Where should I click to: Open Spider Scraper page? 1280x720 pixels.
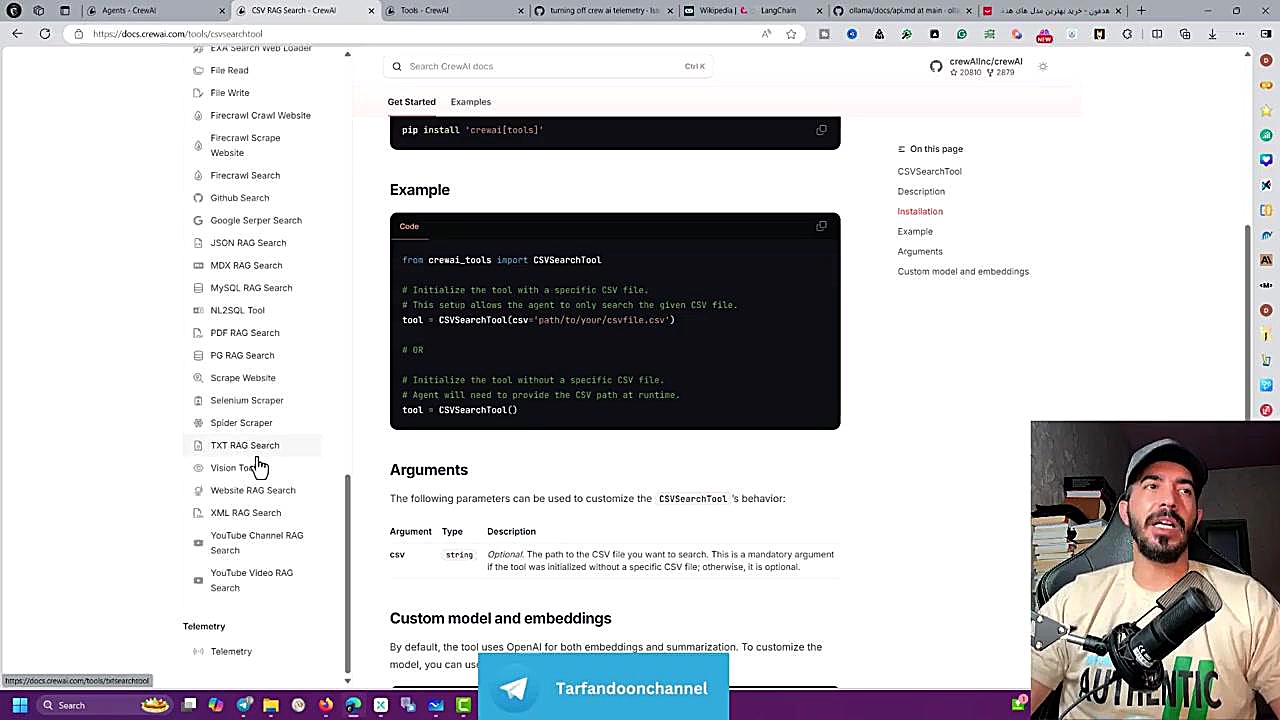(241, 423)
